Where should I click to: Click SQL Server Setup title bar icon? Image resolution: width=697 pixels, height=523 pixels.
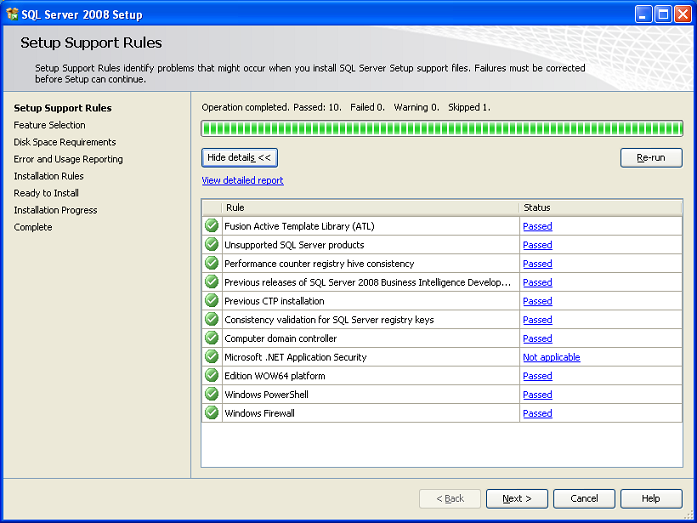[12, 14]
